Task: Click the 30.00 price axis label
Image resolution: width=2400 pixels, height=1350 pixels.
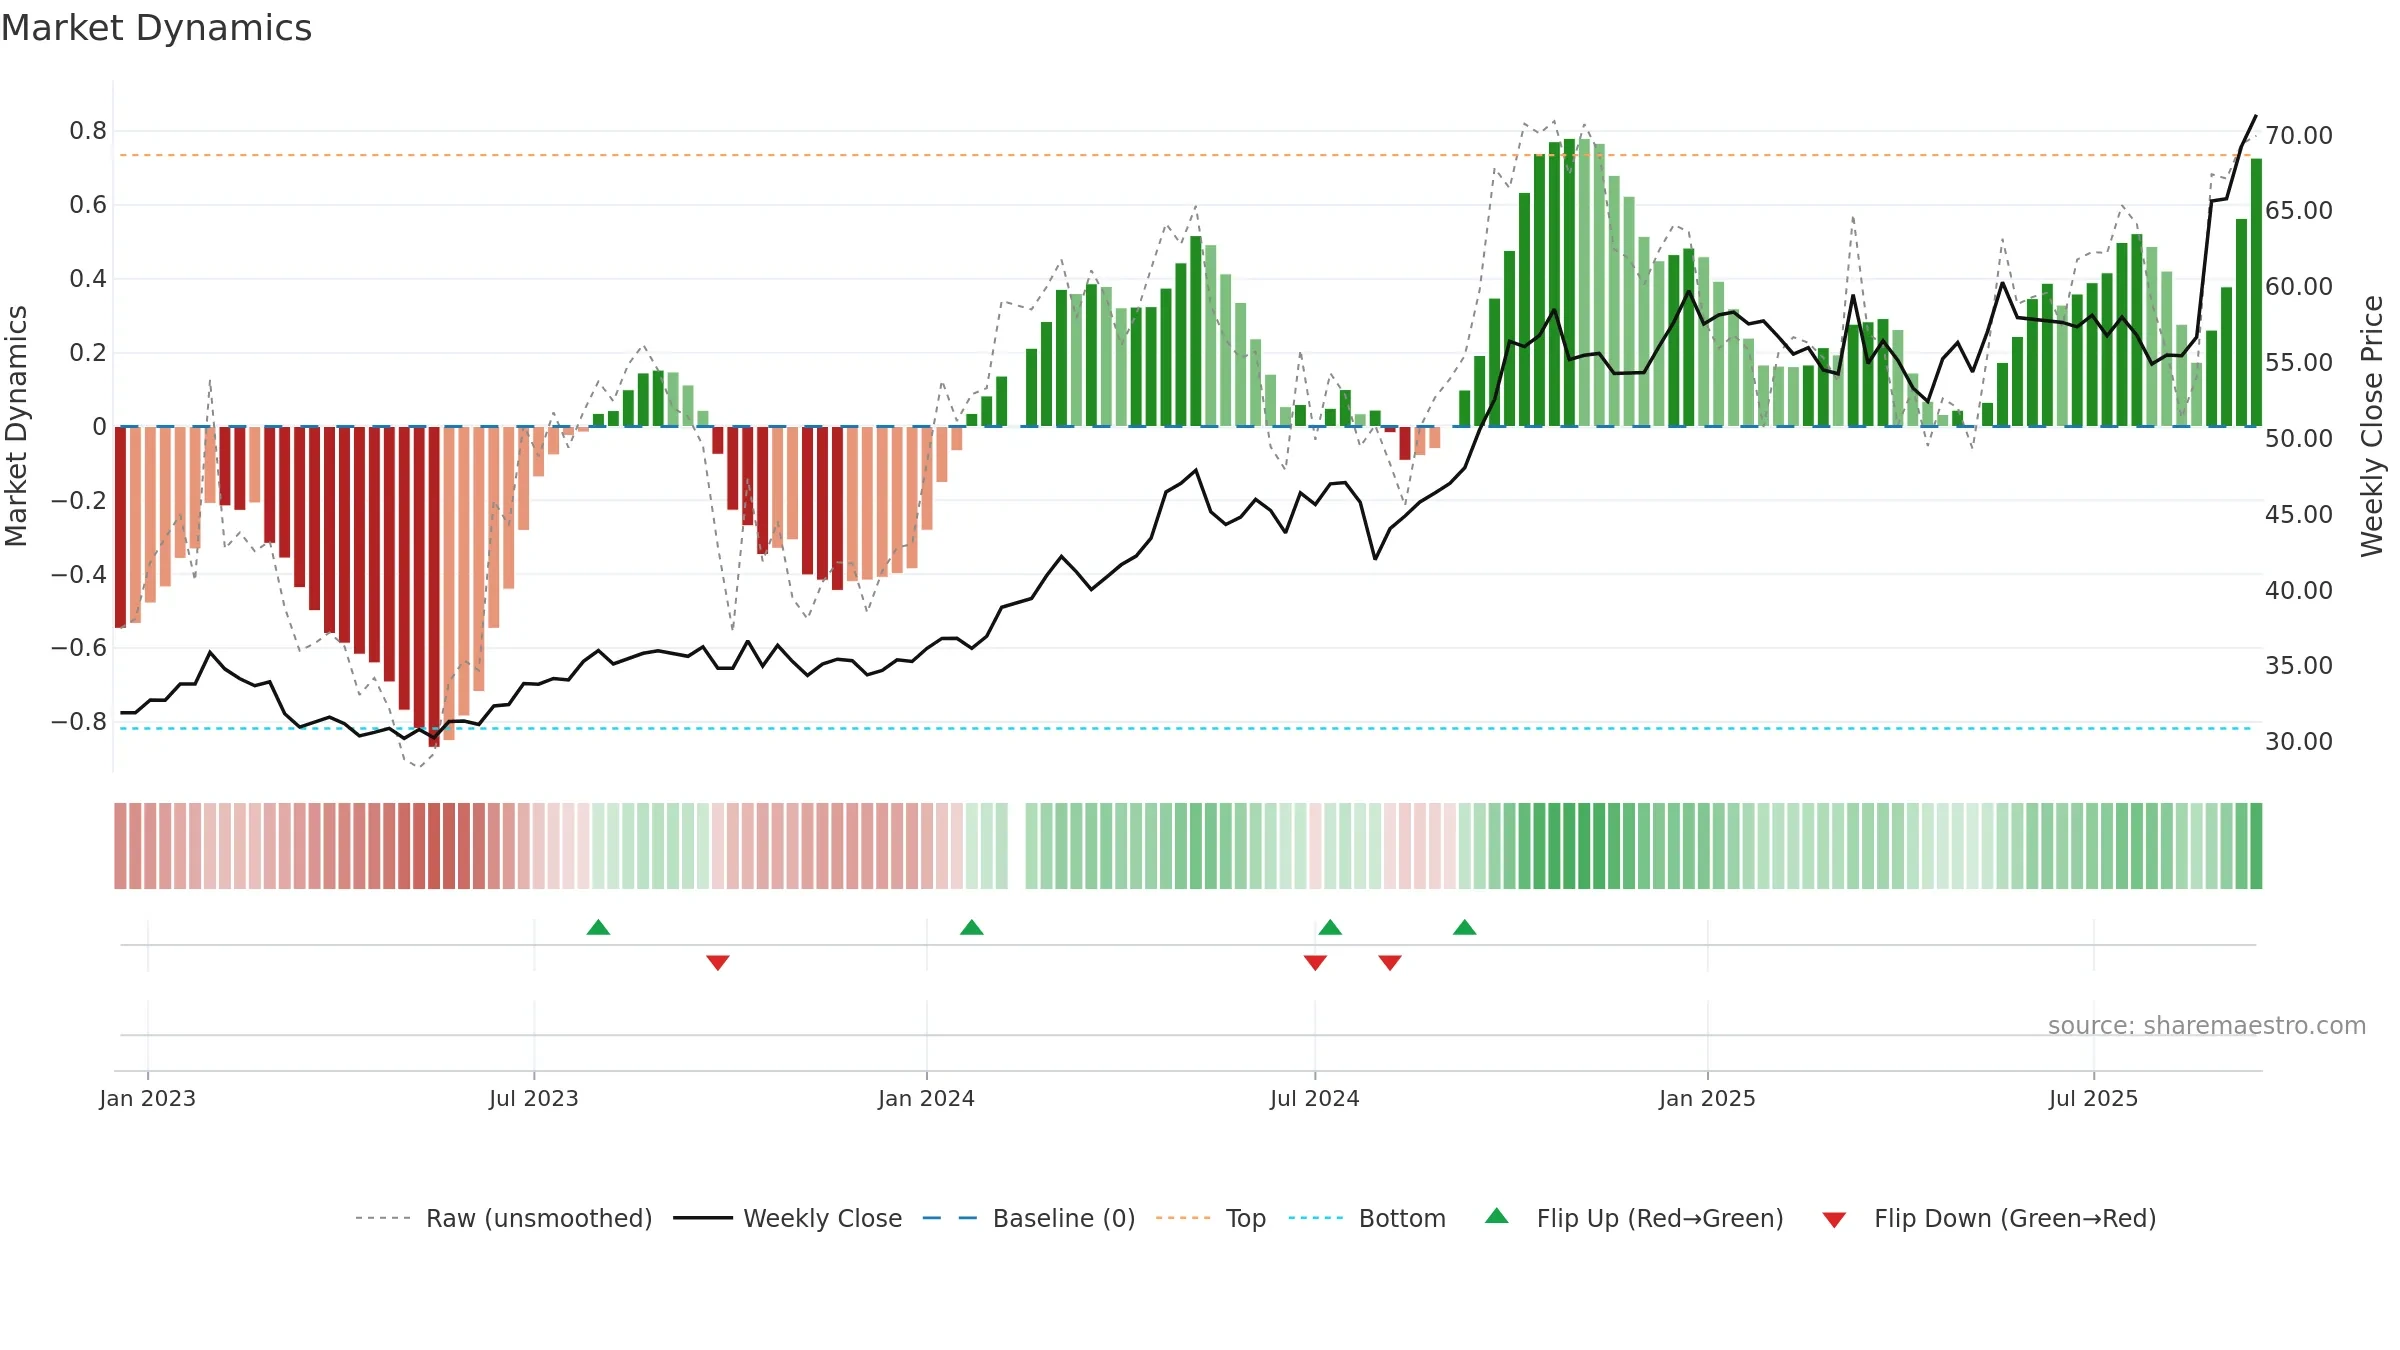Action: click(x=2299, y=741)
